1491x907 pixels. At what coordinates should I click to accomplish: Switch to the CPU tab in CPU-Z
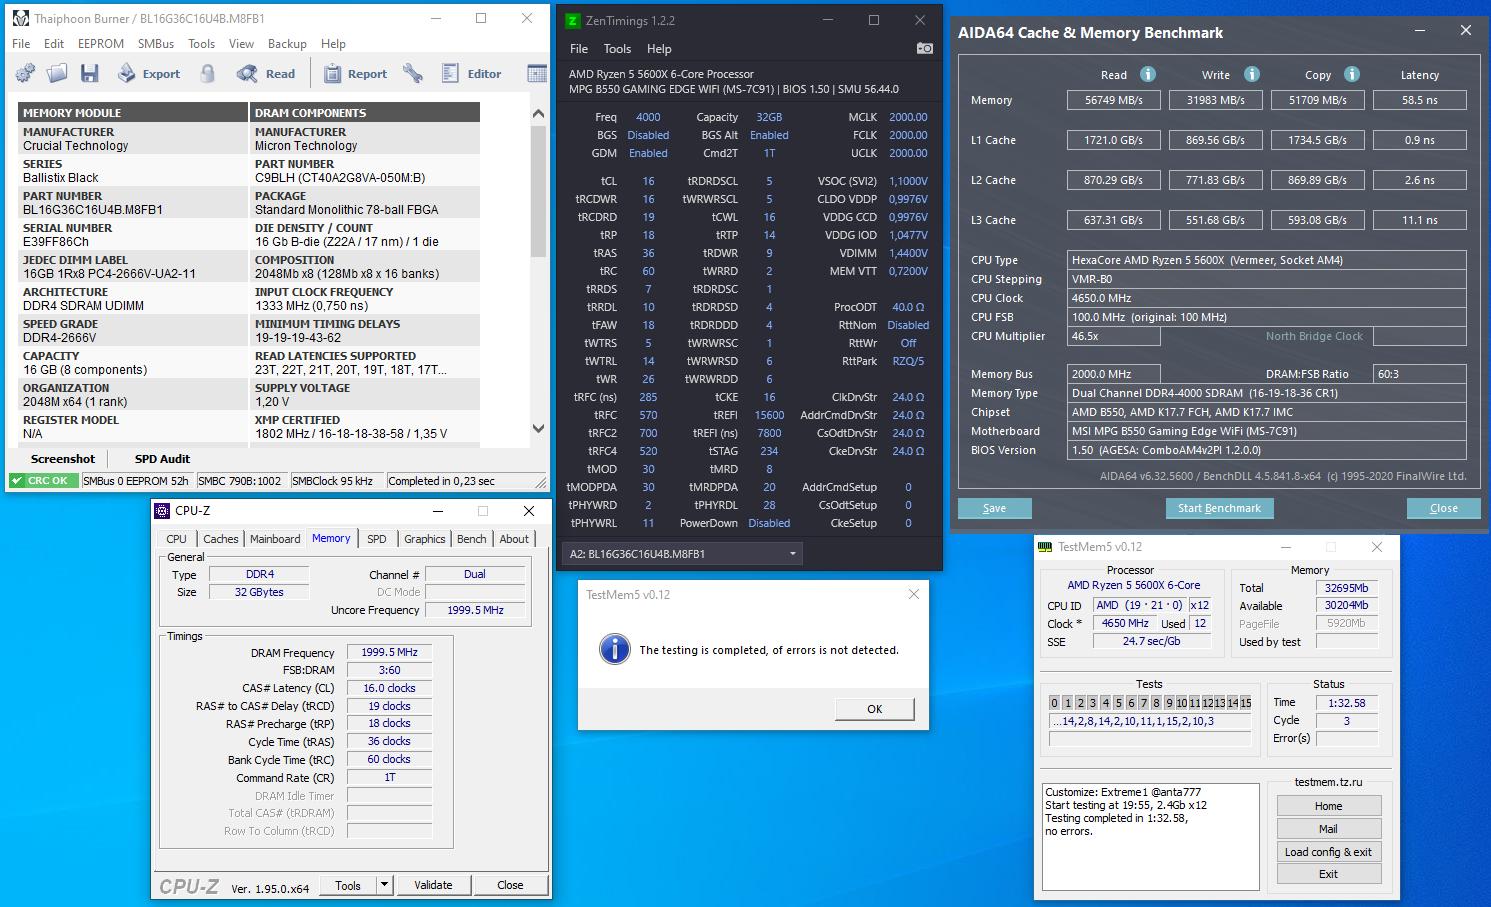(x=177, y=539)
